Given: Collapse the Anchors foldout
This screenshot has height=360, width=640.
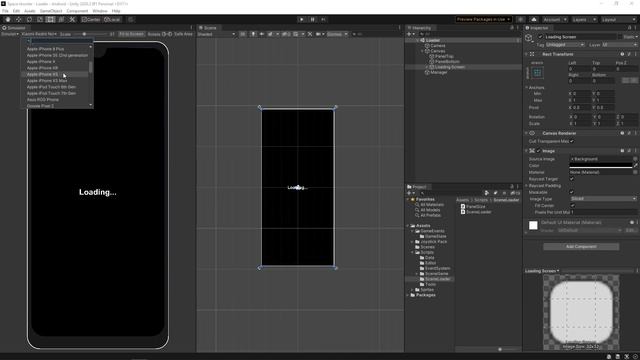Looking at the screenshot, I should point(527,87).
